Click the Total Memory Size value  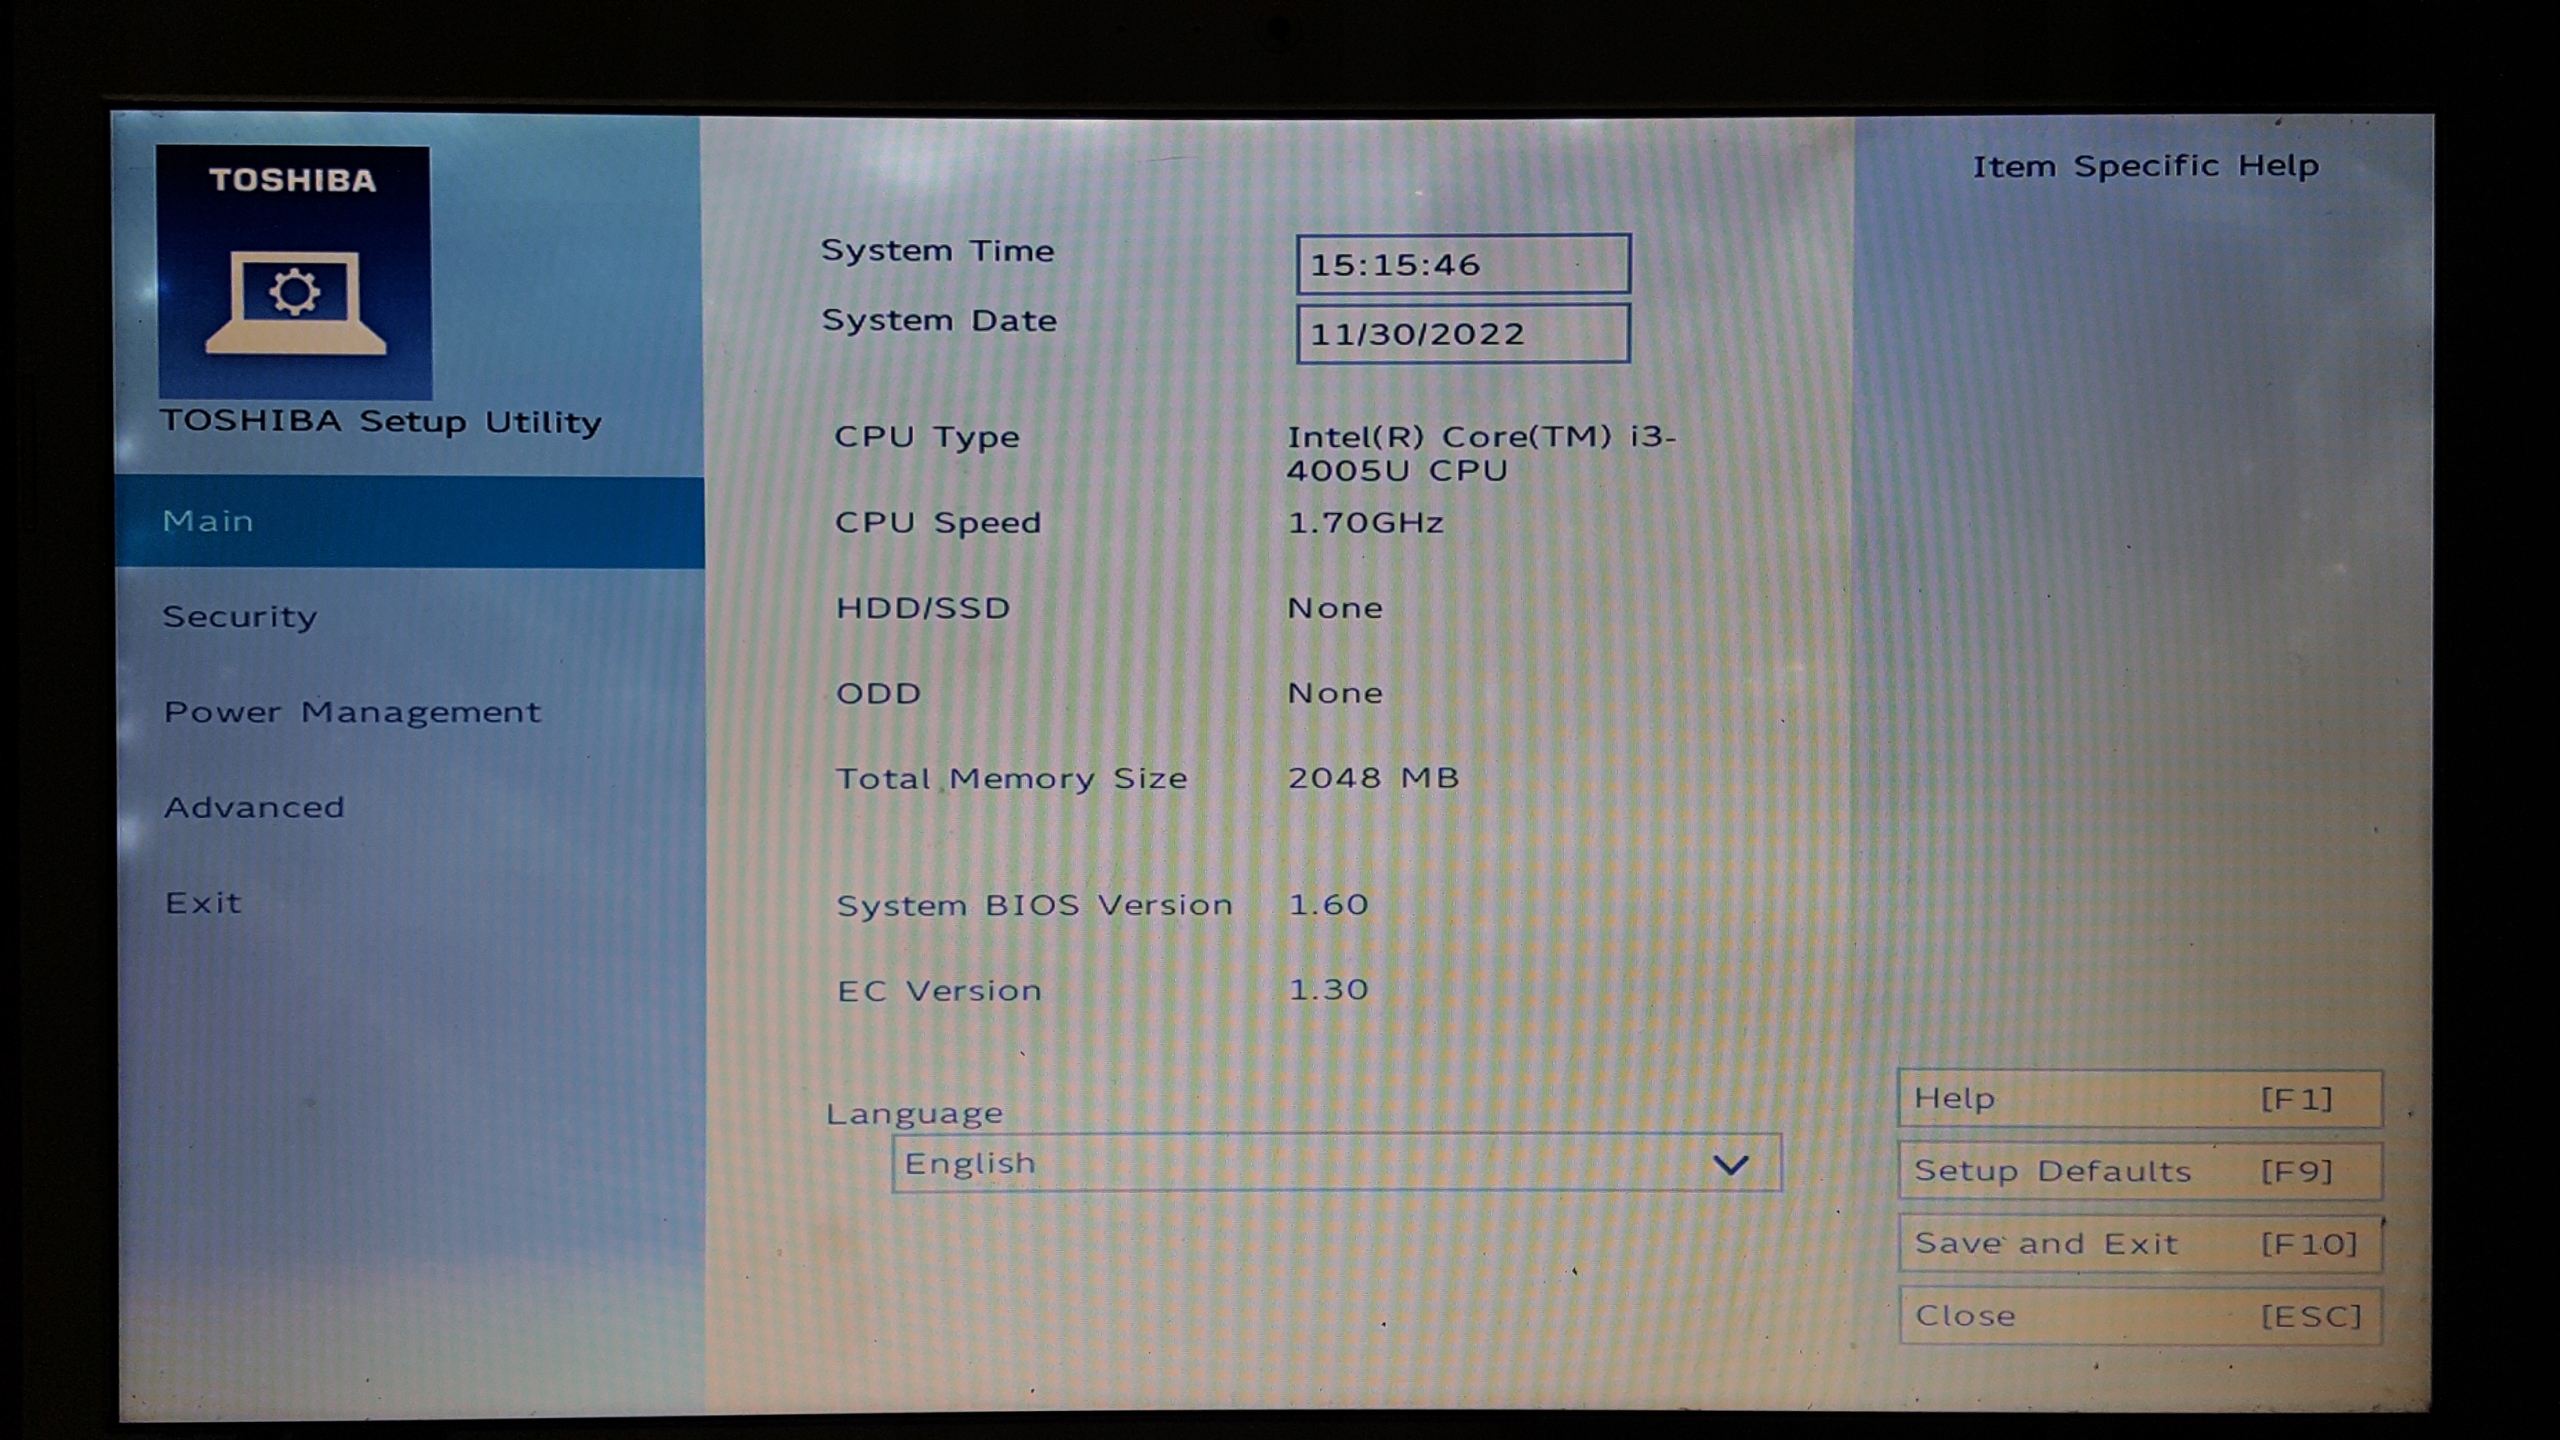(x=1373, y=778)
